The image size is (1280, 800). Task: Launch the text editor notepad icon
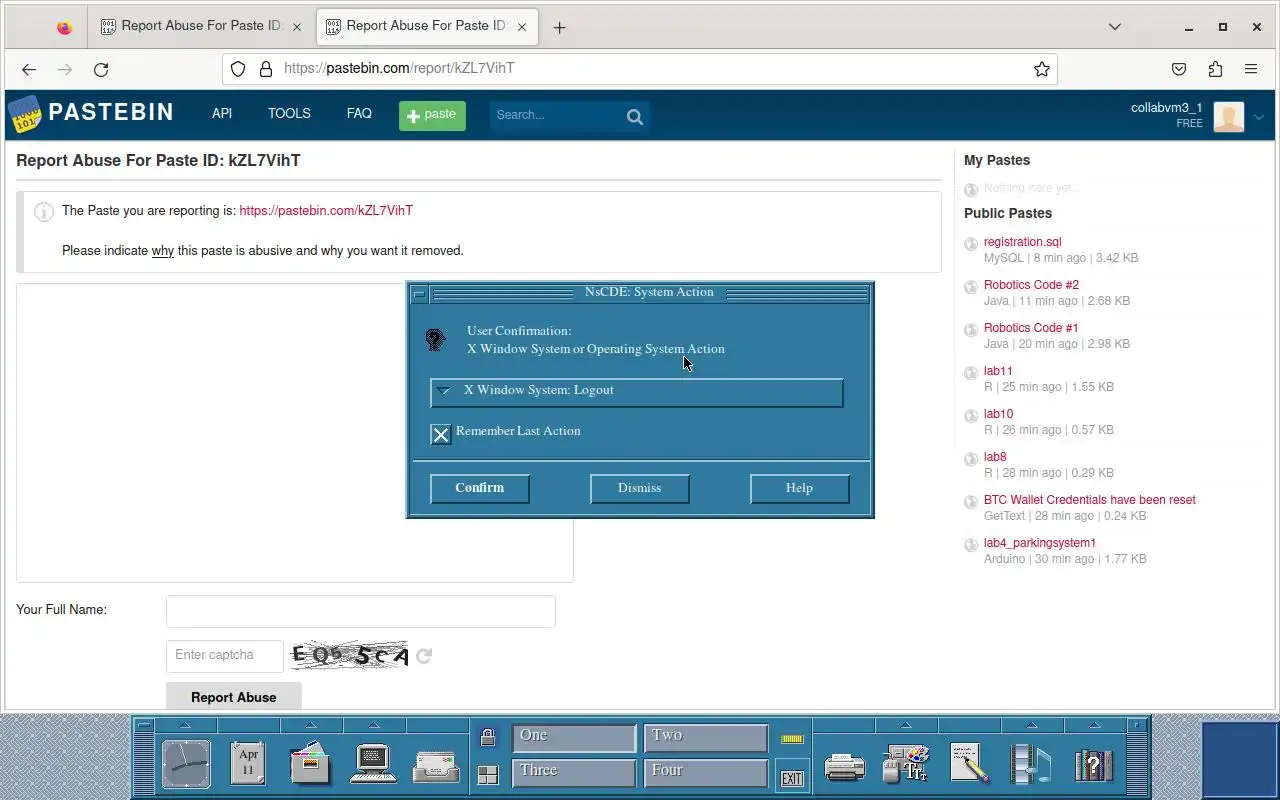coord(969,764)
